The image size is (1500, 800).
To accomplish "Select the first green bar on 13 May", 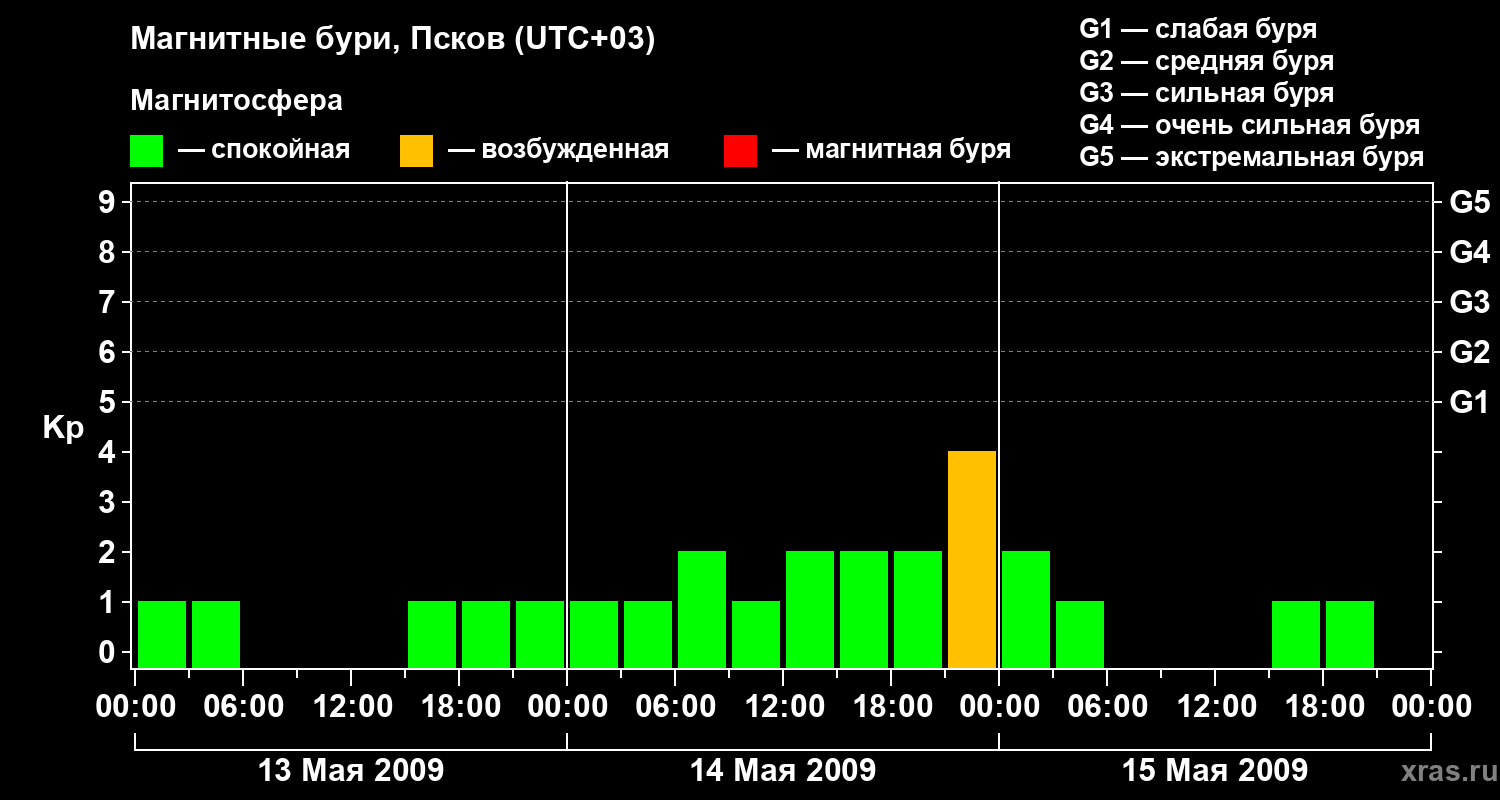I will [x=162, y=634].
